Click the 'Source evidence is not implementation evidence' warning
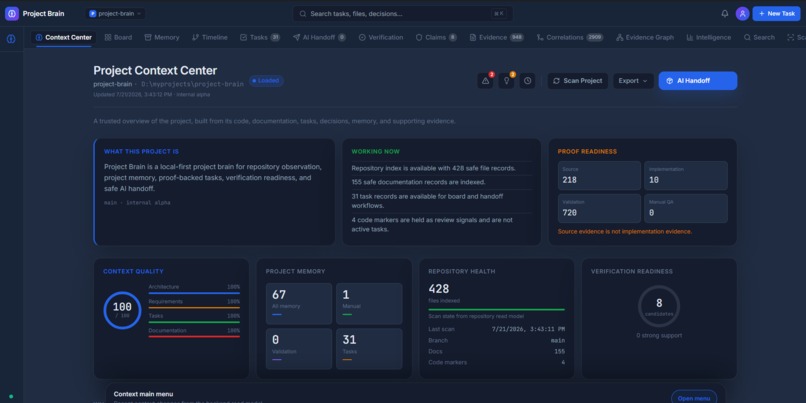The image size is (806, 403). point(625,231)
